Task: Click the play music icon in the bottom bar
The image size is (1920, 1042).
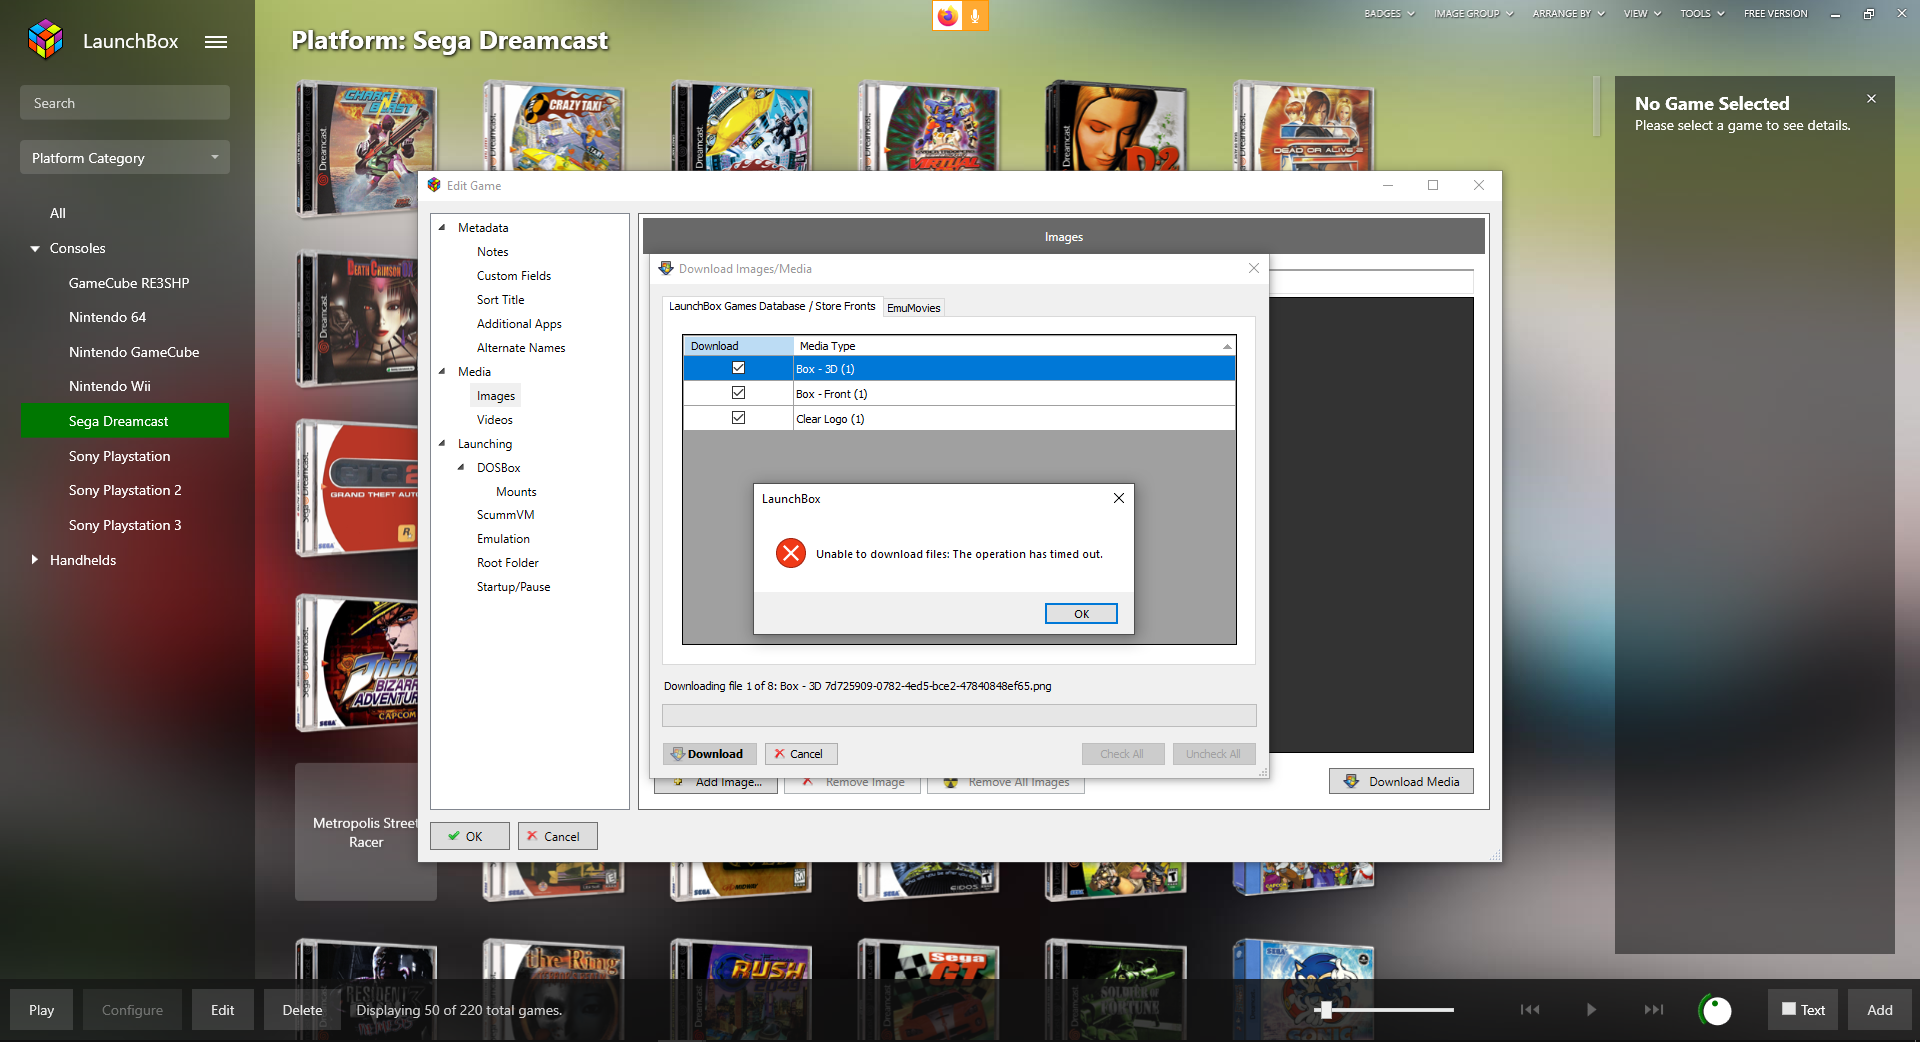Action: pos(1591,1009)
